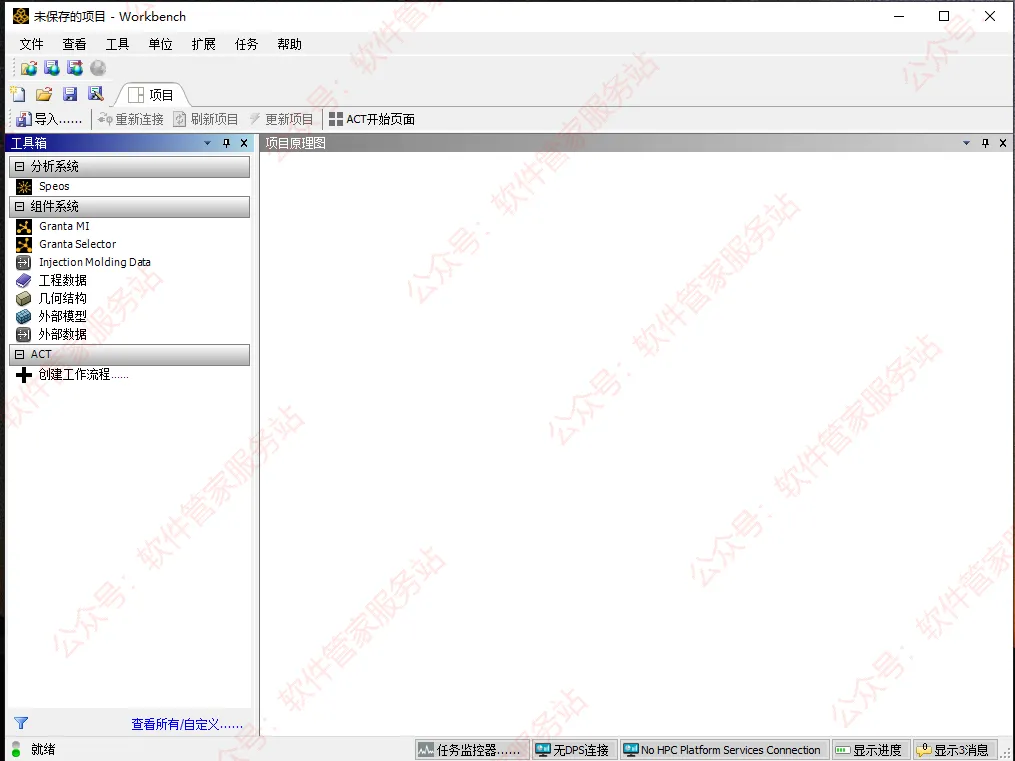The width and height of the screenshot is (1015, 761).
Task: Select the 几何结构 label
Action: click(x=62, y=298)
